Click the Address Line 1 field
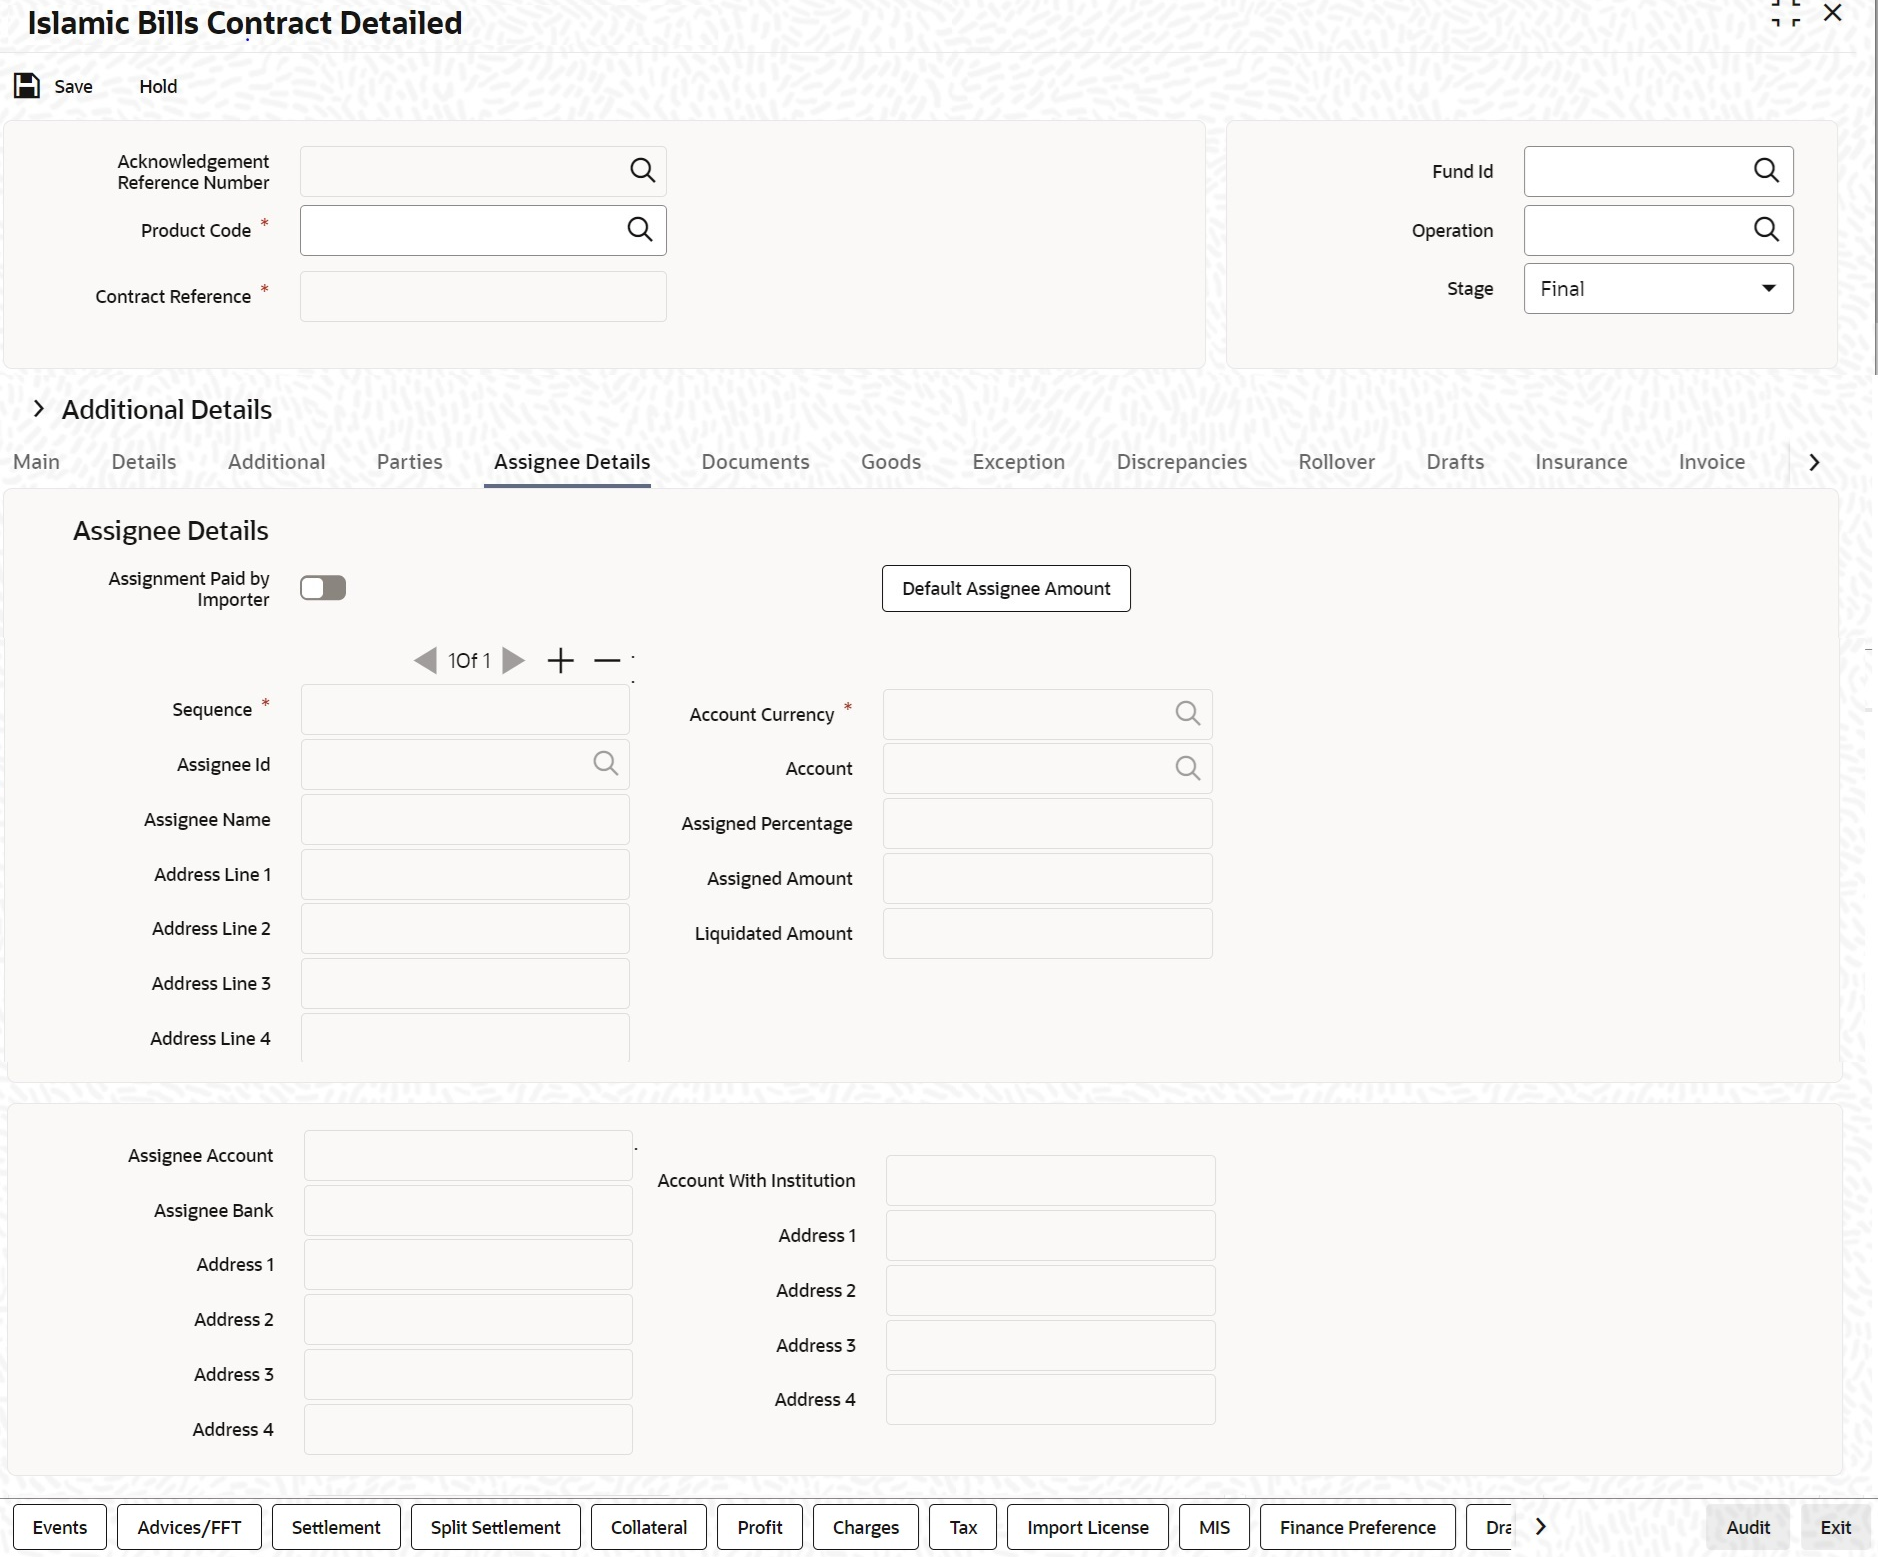Viewport: 1878px width, 1557px height. tap(465, 875)
